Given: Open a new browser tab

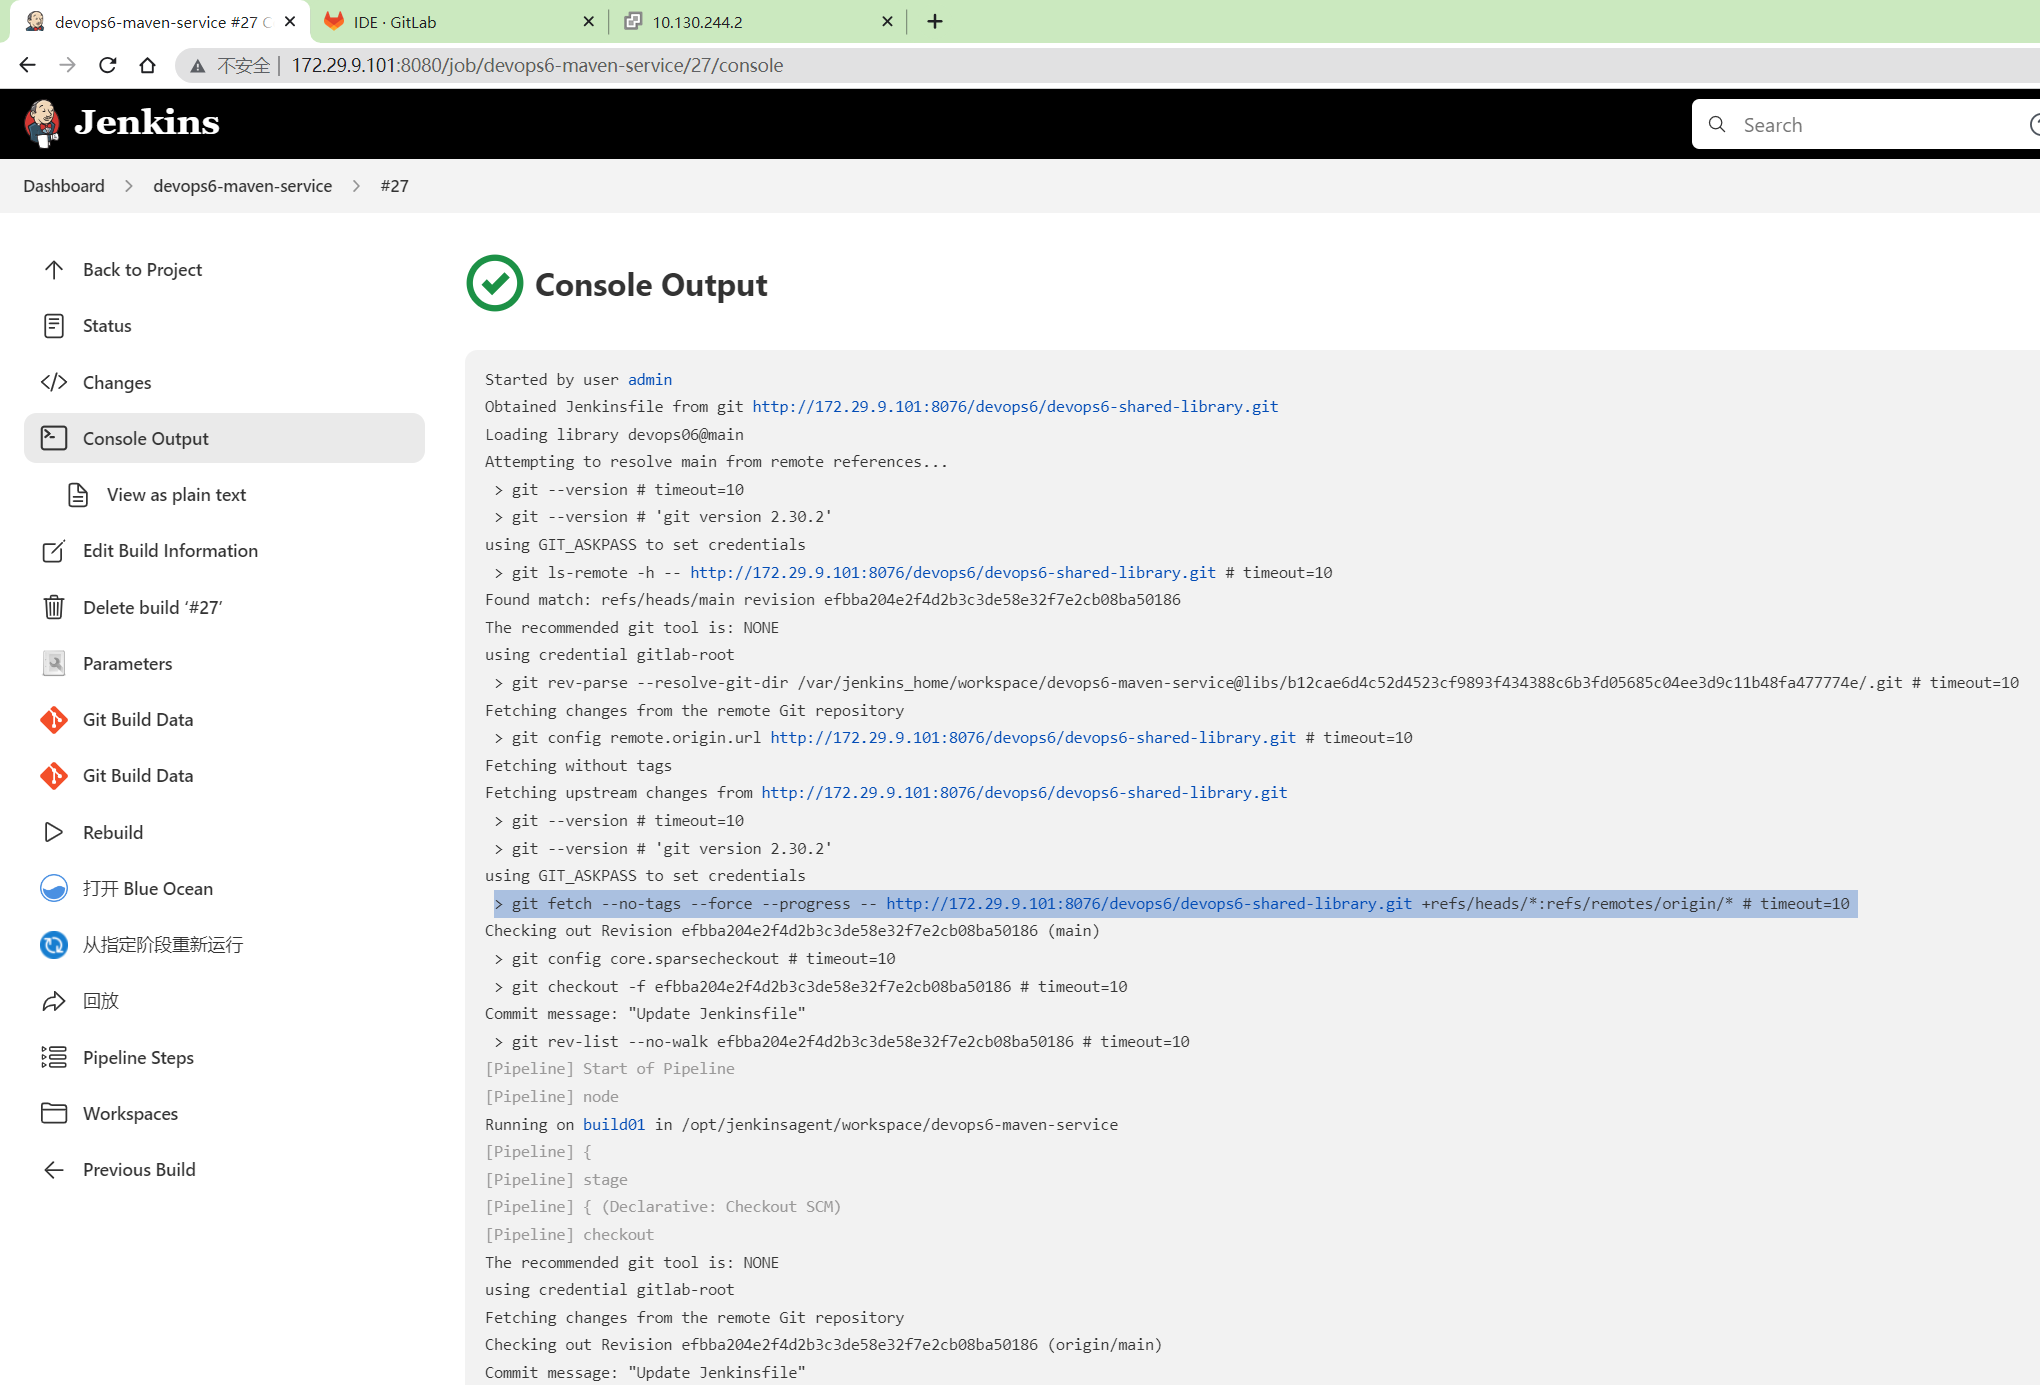Looking at the screenshot, I should 935,21.
